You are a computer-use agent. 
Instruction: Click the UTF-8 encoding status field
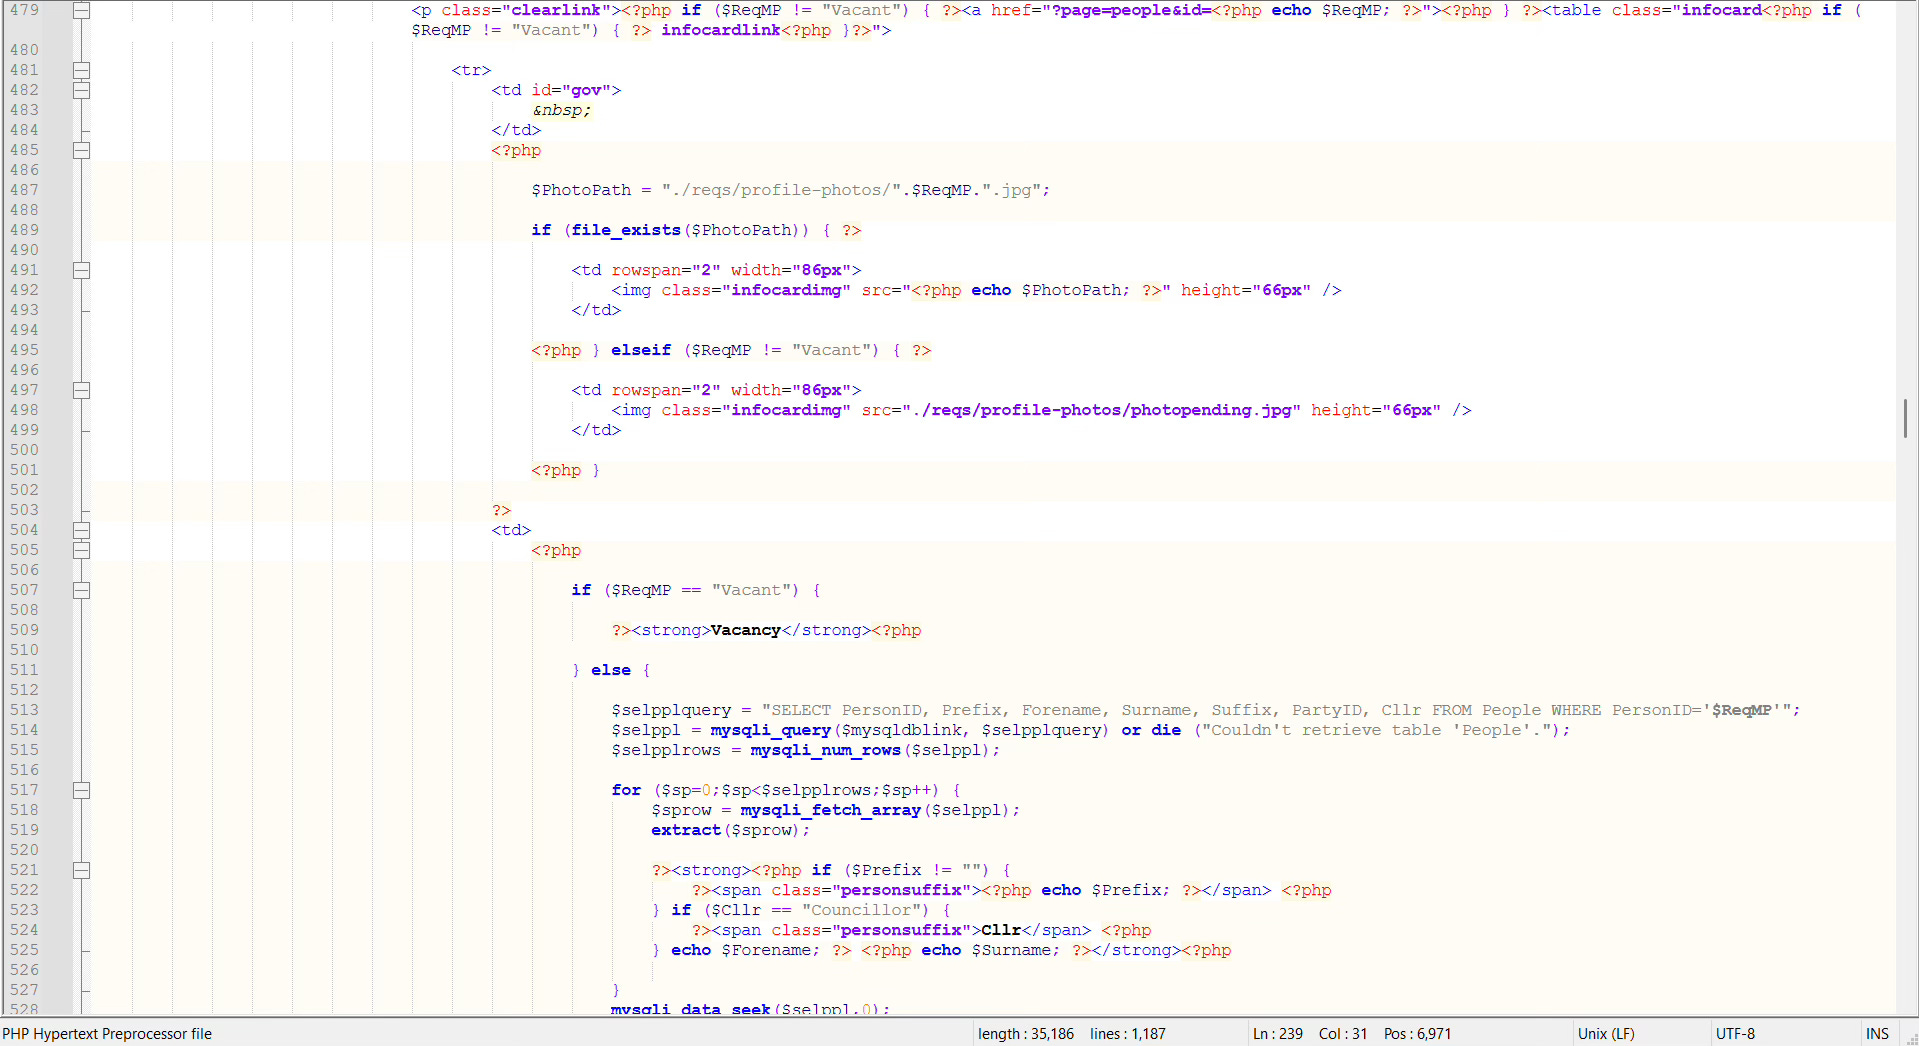1735,1034
